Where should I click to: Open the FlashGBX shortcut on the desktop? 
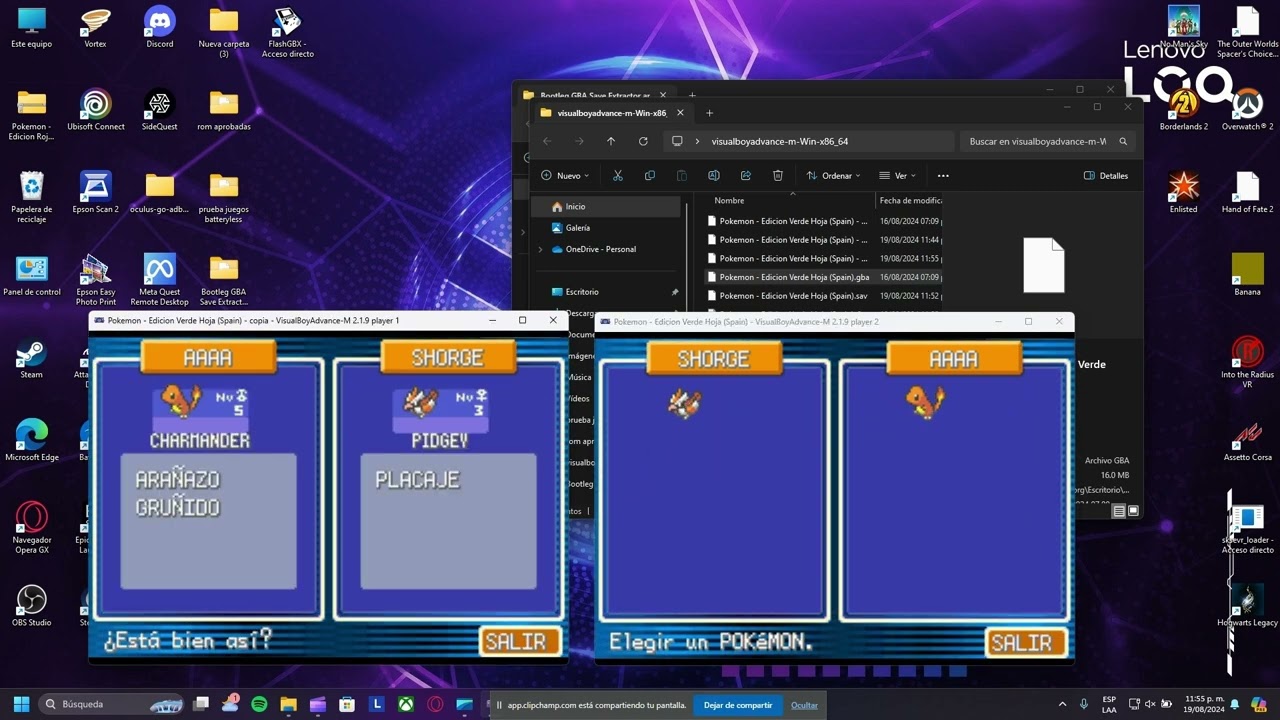[x=288, y=32]
